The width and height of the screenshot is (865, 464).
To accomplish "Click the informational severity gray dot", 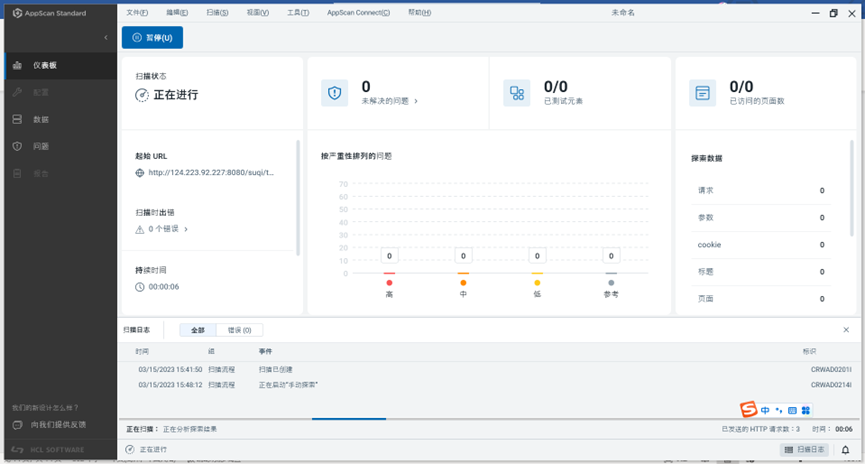I will point(611,283).
